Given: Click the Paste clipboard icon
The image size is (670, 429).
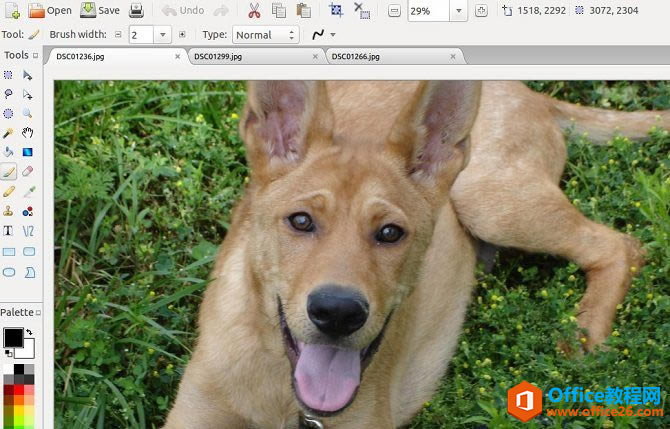Looking at the screenshot, I should 304,10.
